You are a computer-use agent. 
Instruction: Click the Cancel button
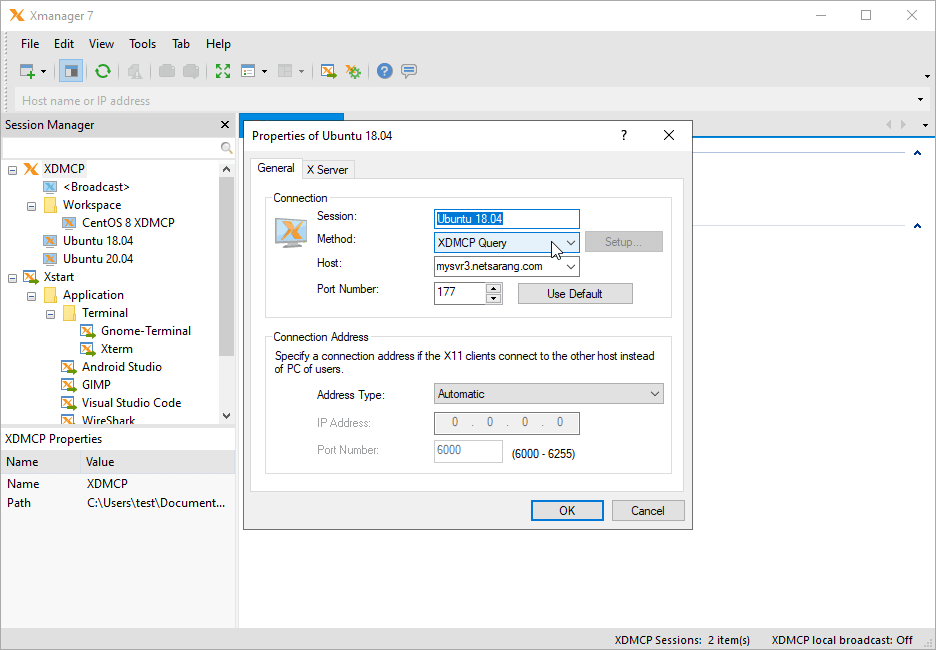click(x=648, y=510)
